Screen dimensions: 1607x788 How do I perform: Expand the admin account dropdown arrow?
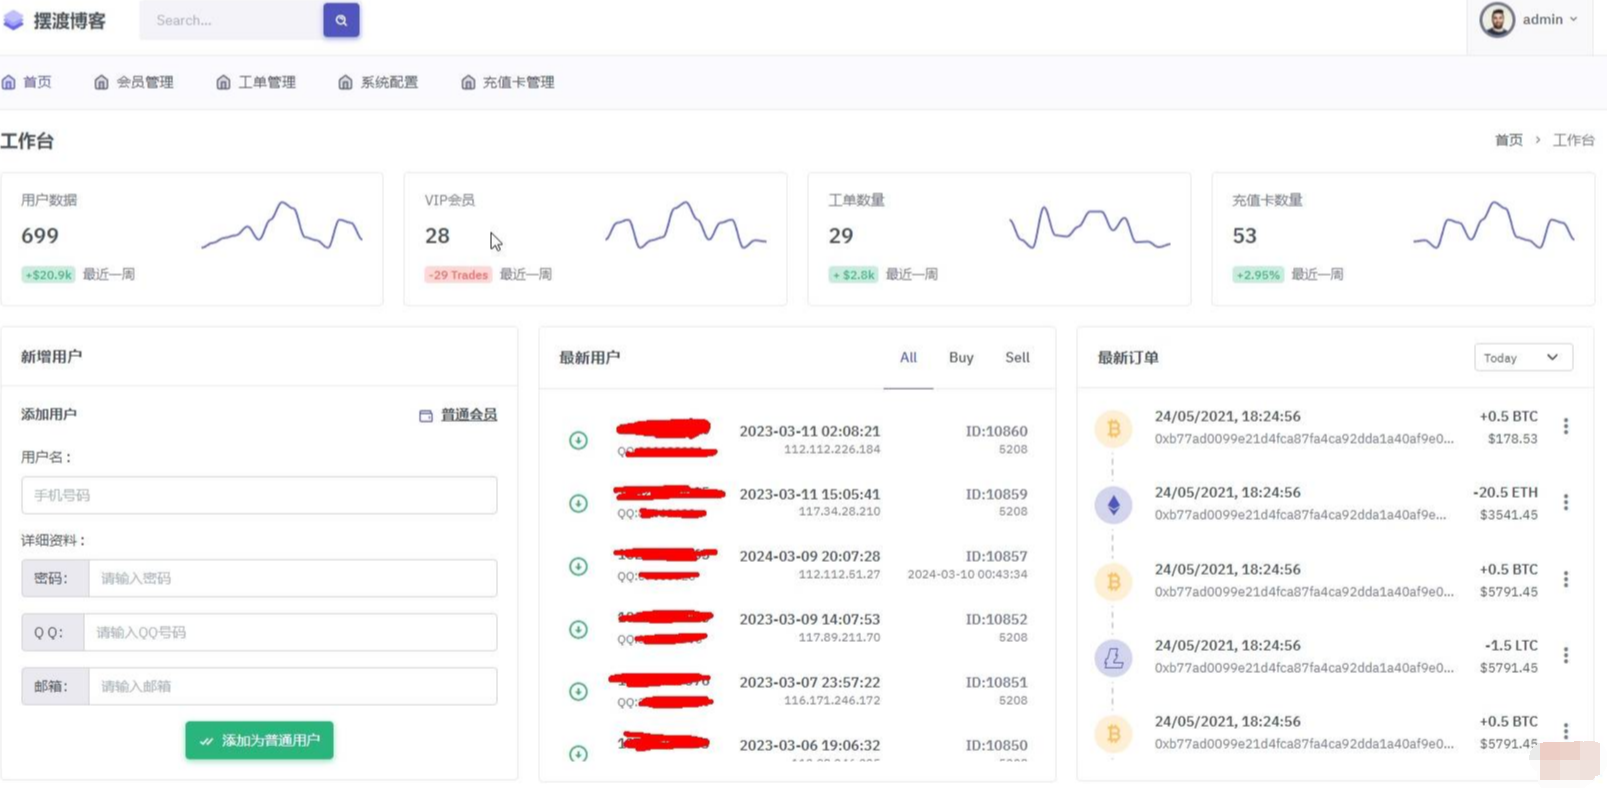(x=1573, y=19)
